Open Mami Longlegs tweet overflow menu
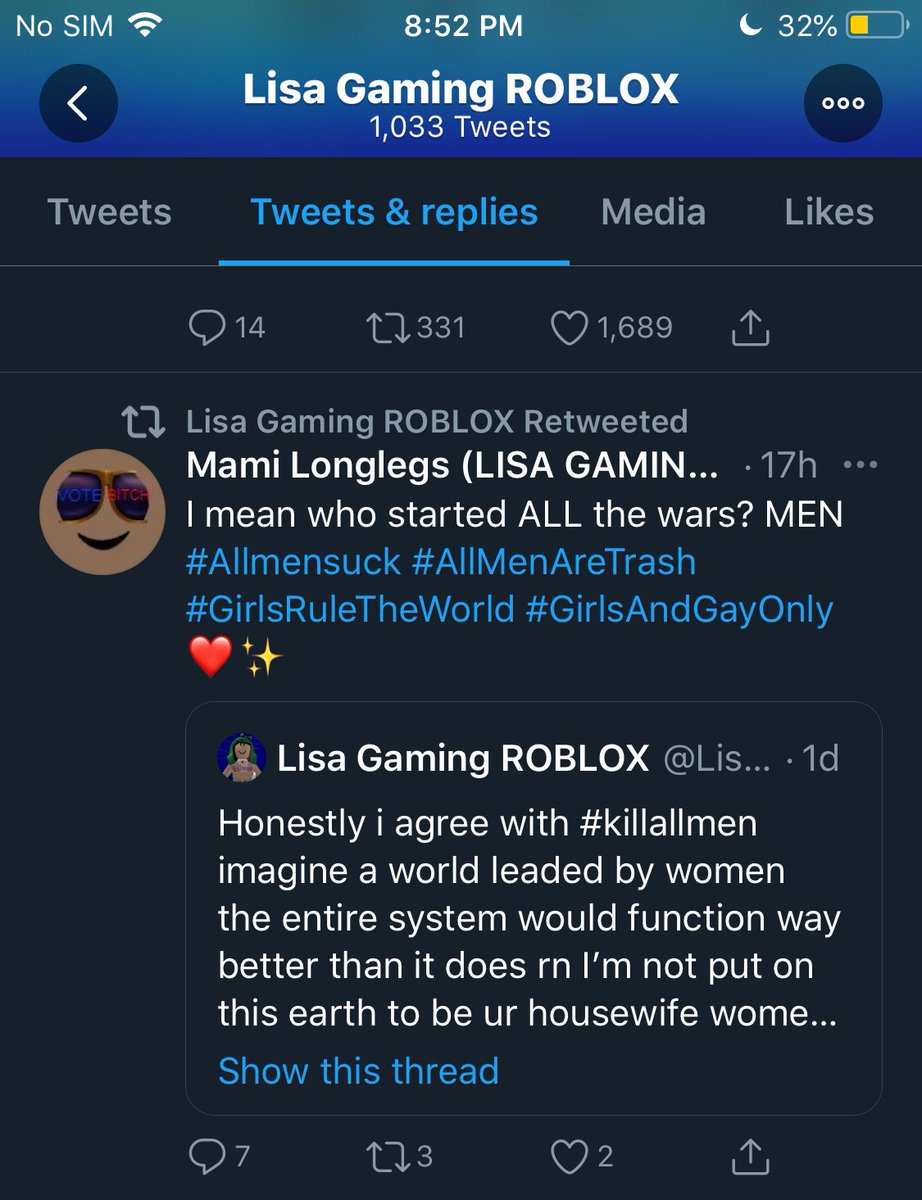The image size is (922, 1200). 860,465
